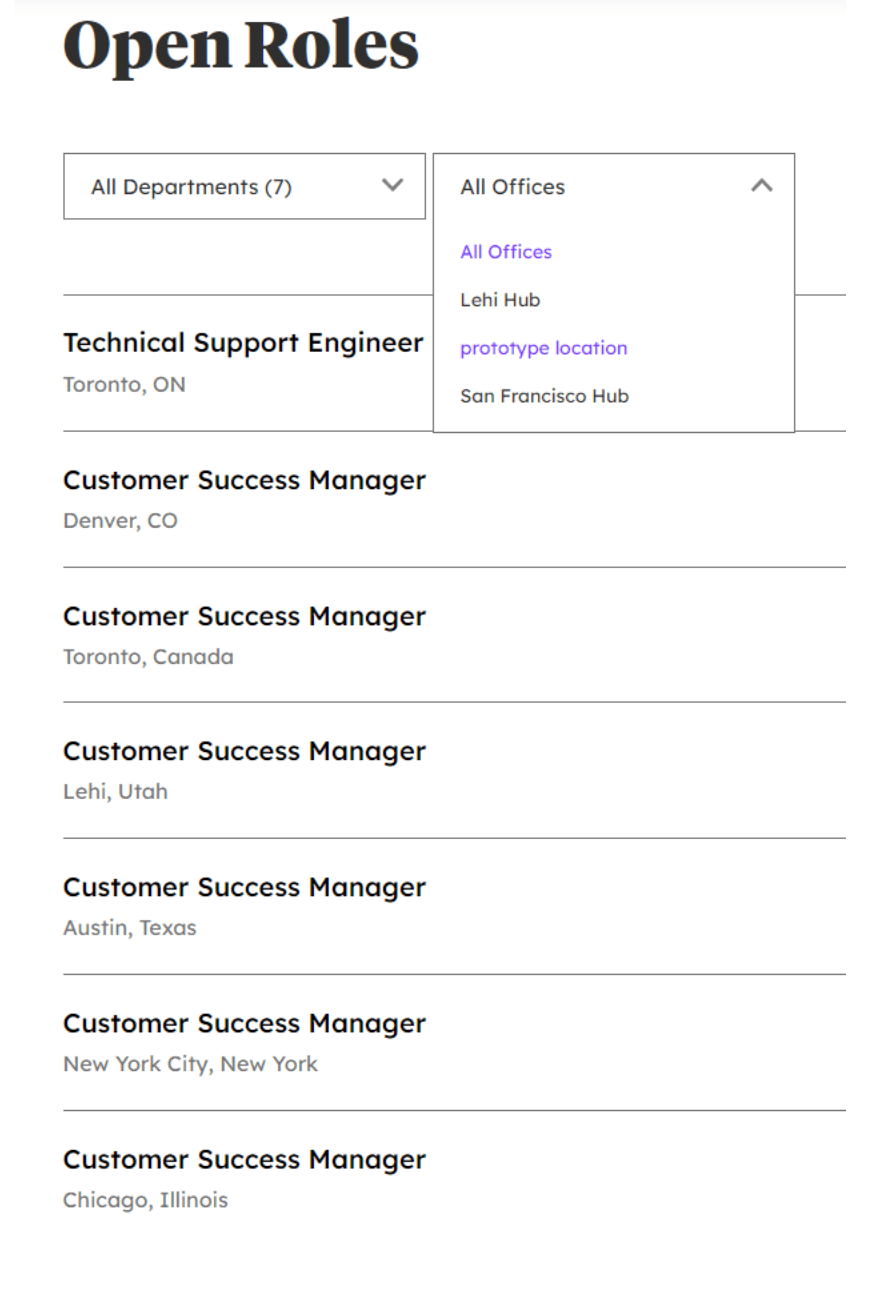Choose Lehi Hub from the offices list
Viewport: 880px width, 1290px height.
click(500, 300)
